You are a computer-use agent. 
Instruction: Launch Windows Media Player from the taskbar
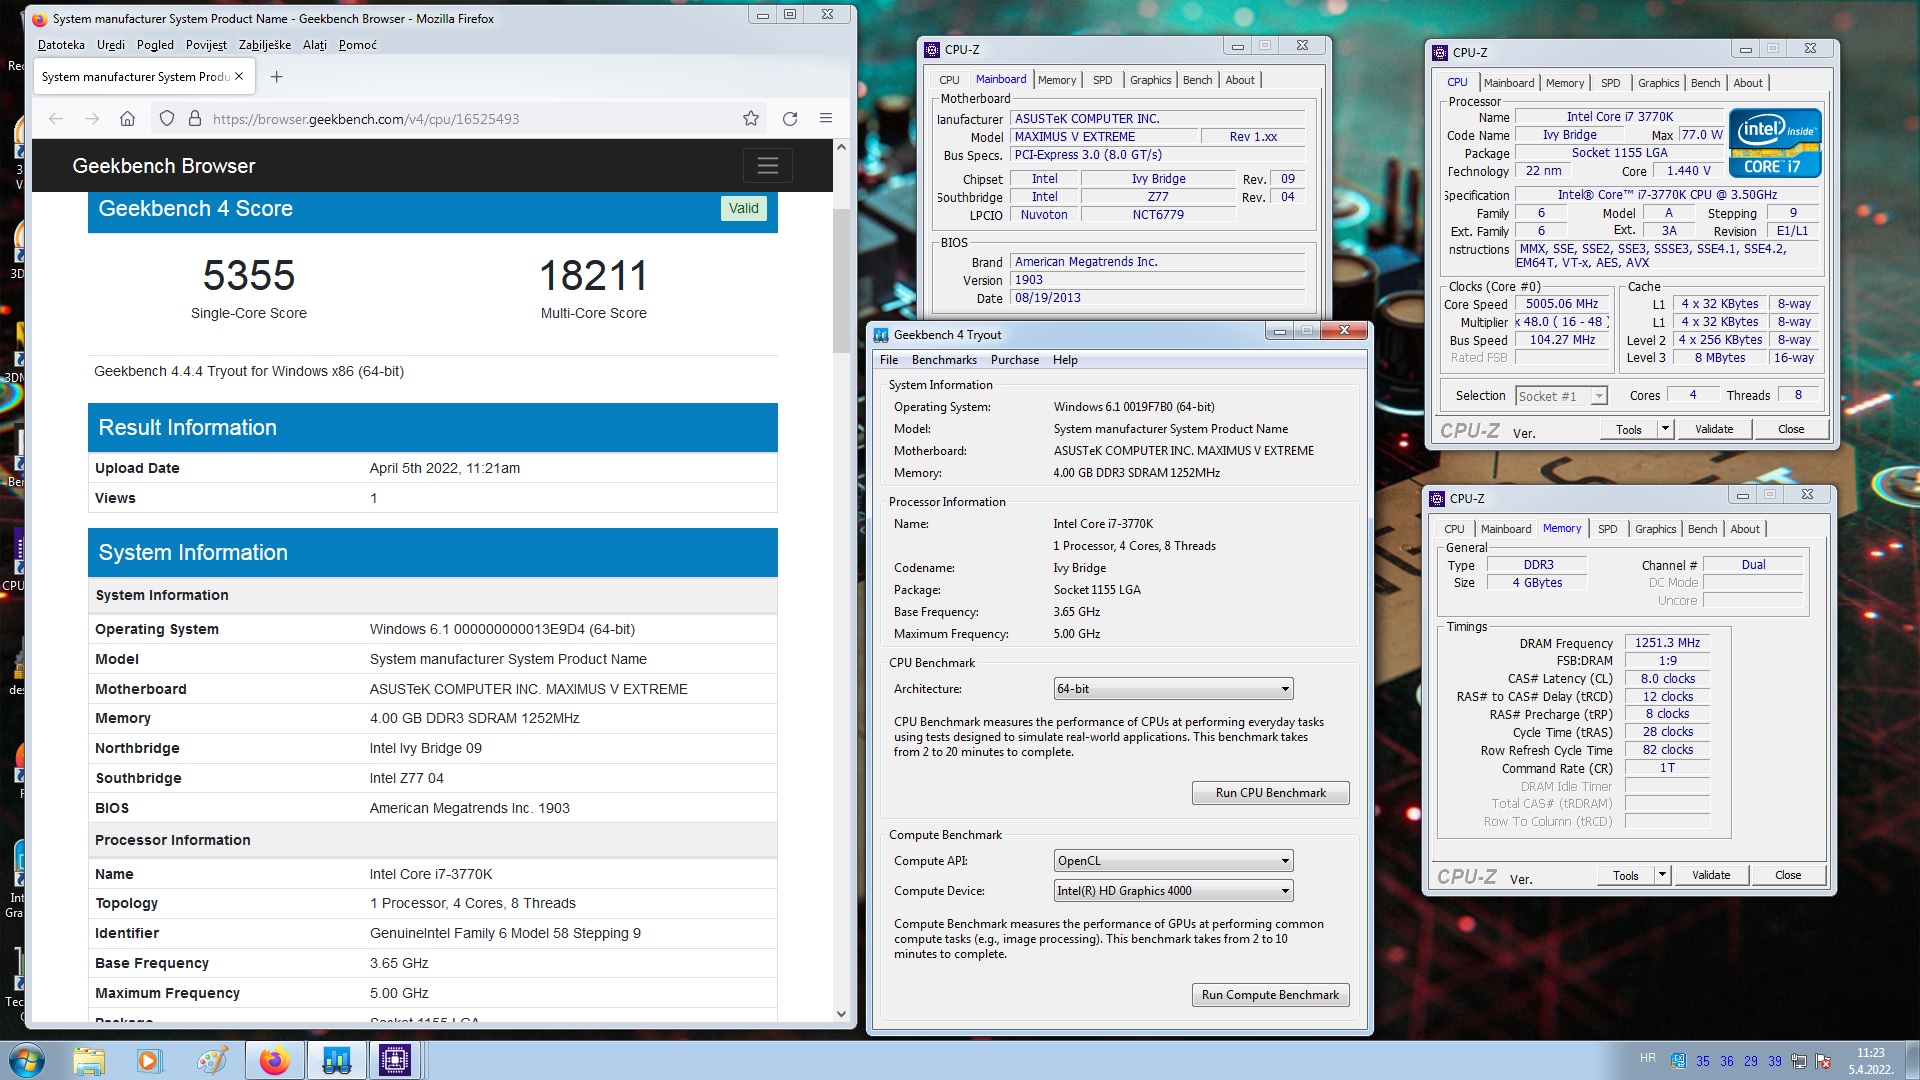click(150, 1060)
